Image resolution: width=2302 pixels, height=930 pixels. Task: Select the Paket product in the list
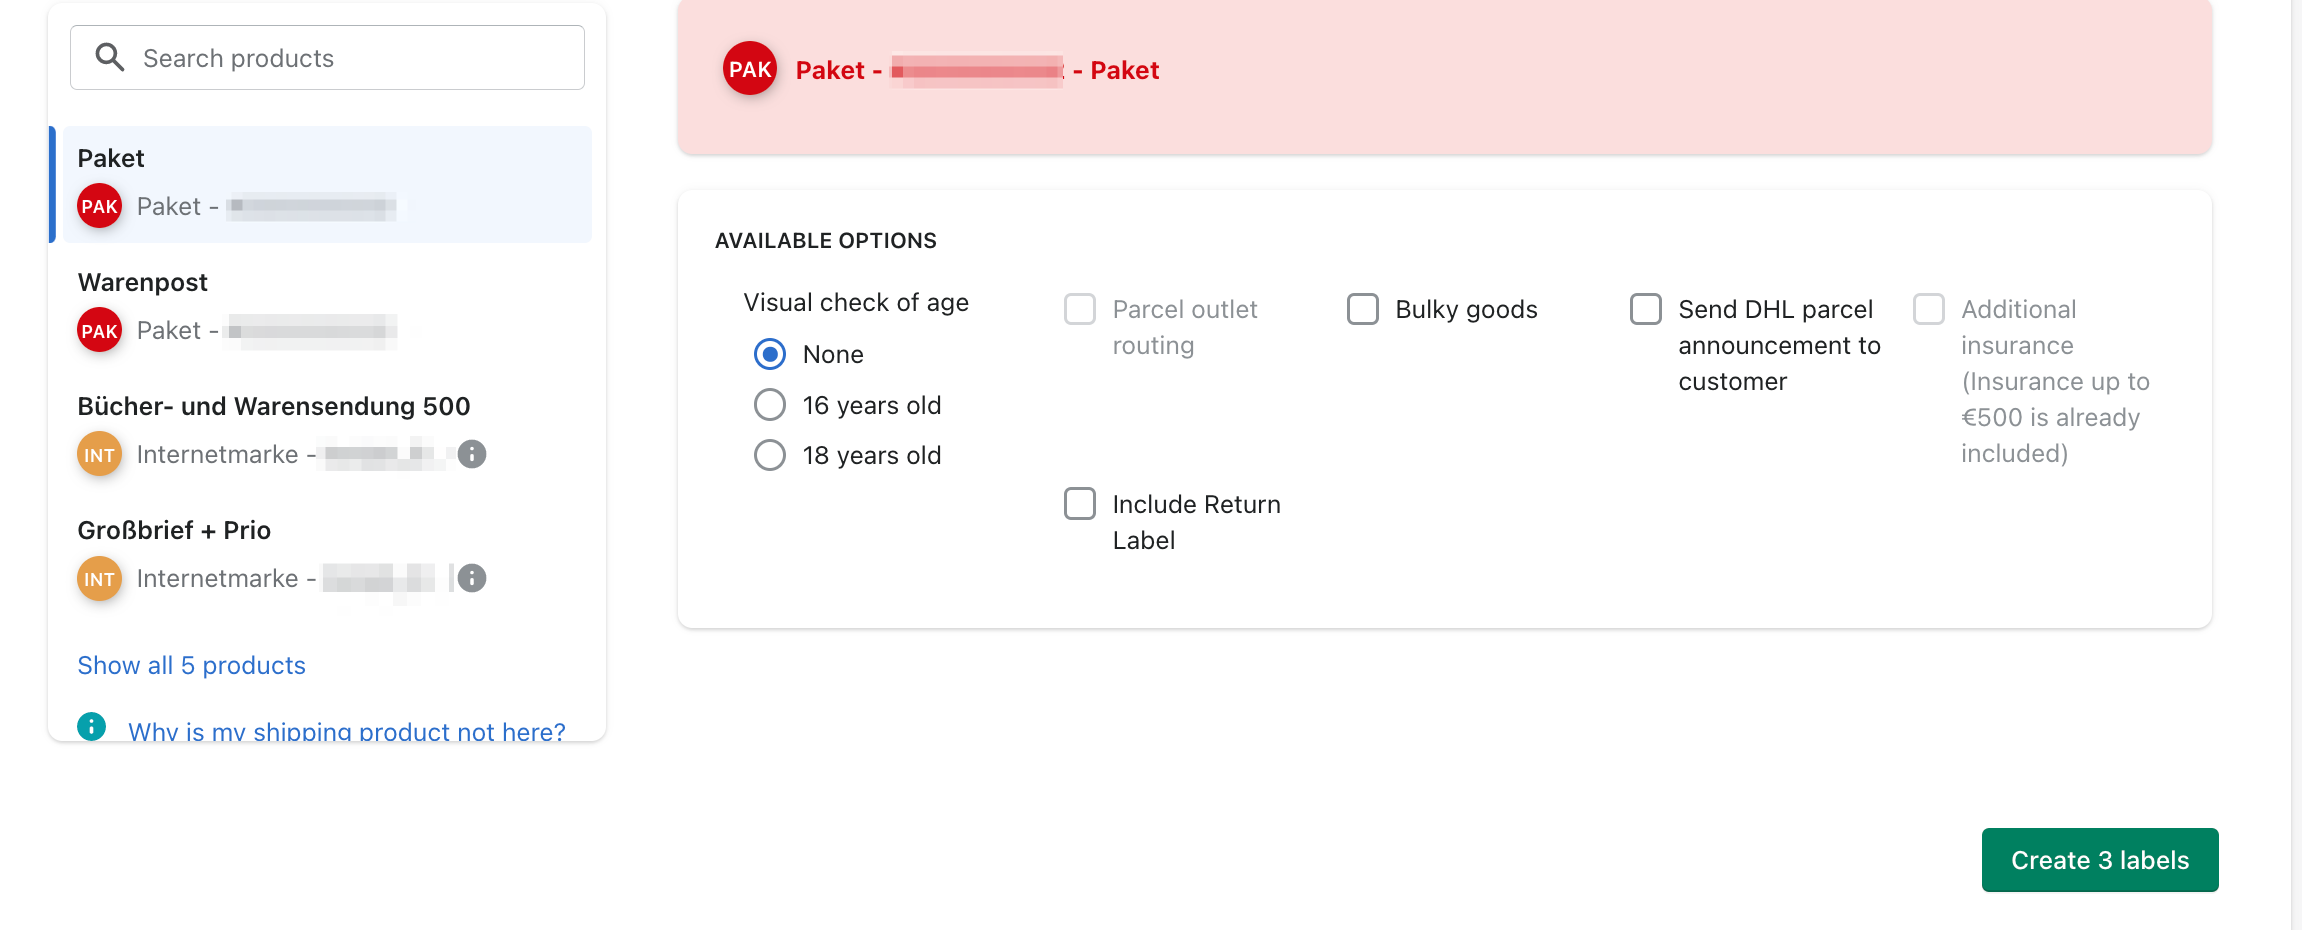(x=327, y=184)
